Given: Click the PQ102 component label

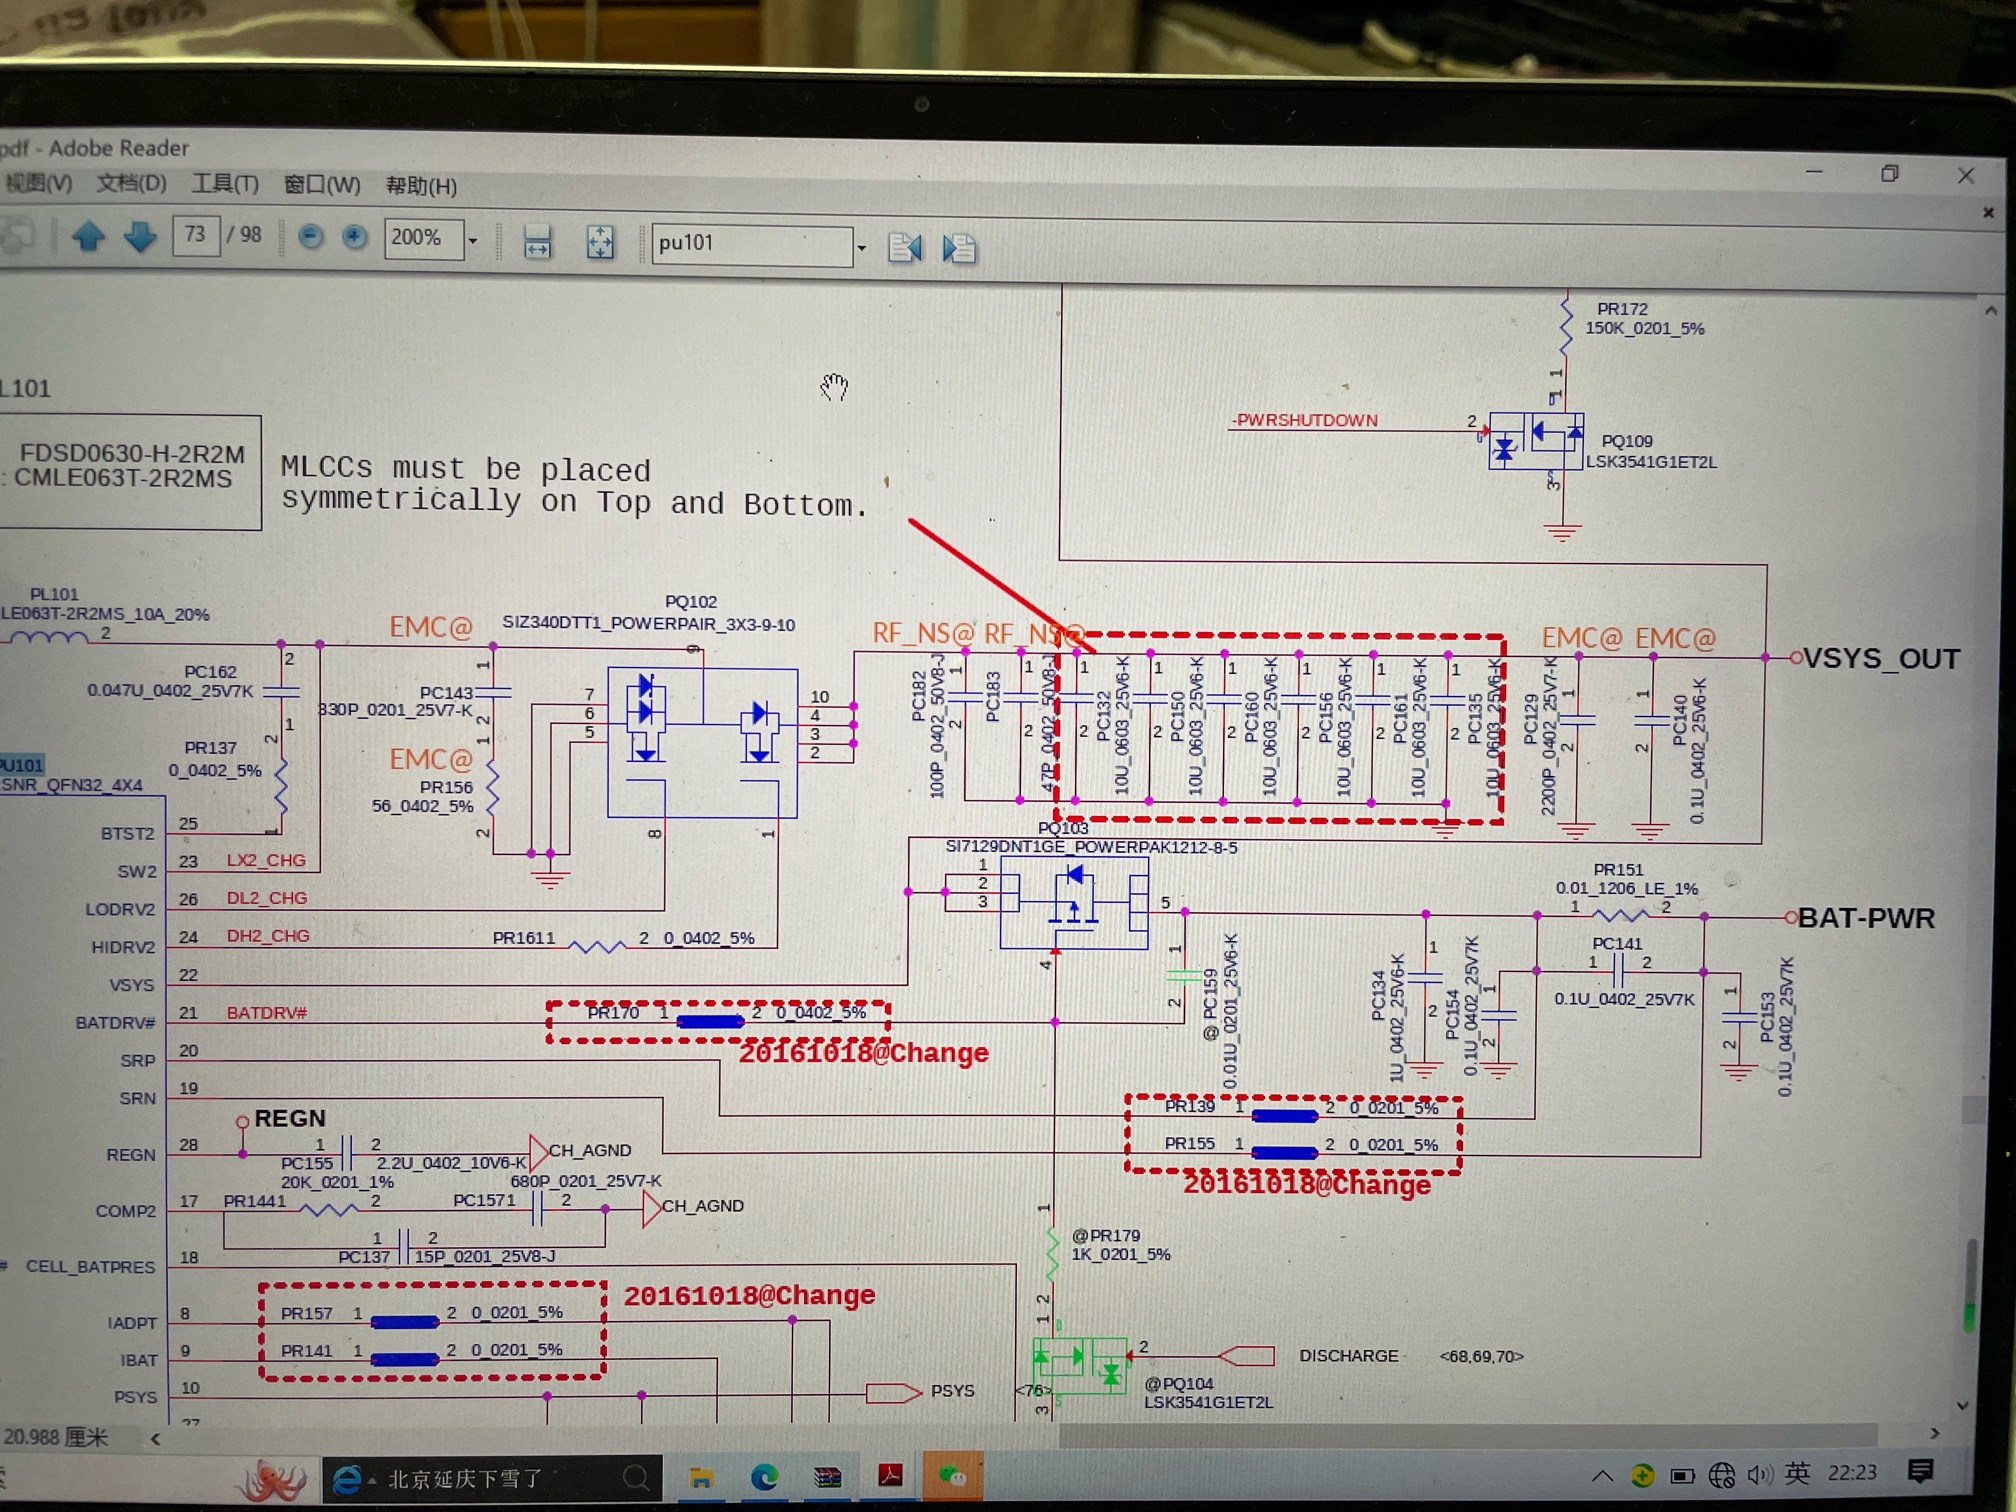Looking at the screenshot, I should tap(691, 601).
